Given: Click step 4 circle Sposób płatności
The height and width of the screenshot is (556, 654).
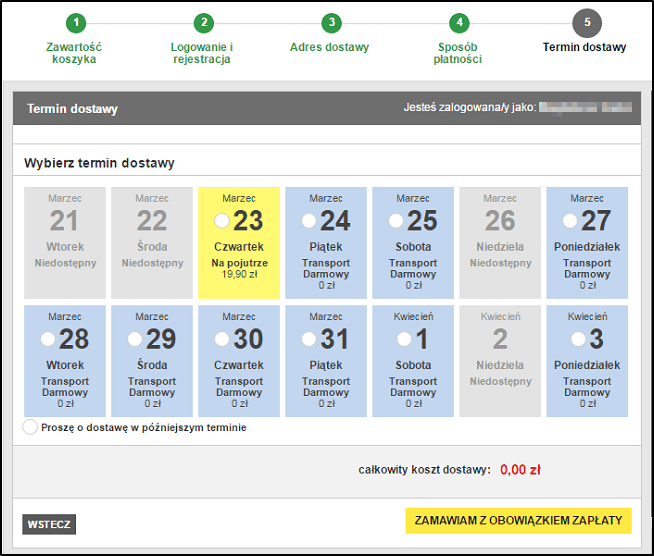Looking at the screenshot, I should [x=458, y=22].
